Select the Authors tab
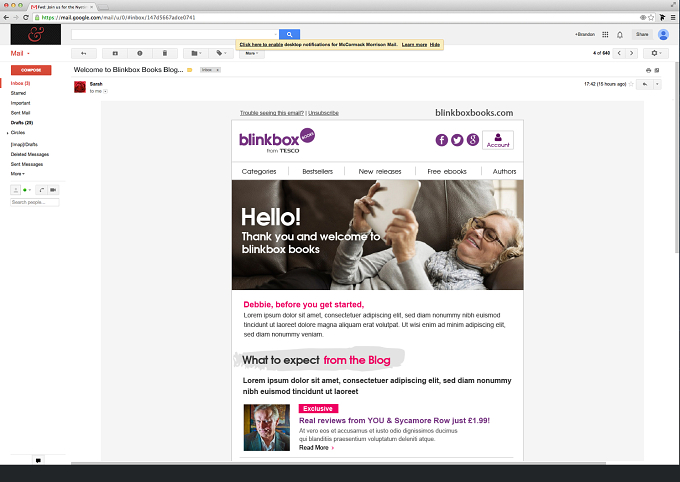Image resolution: width=680 pixels, height=482 pixels. [504, 171]
